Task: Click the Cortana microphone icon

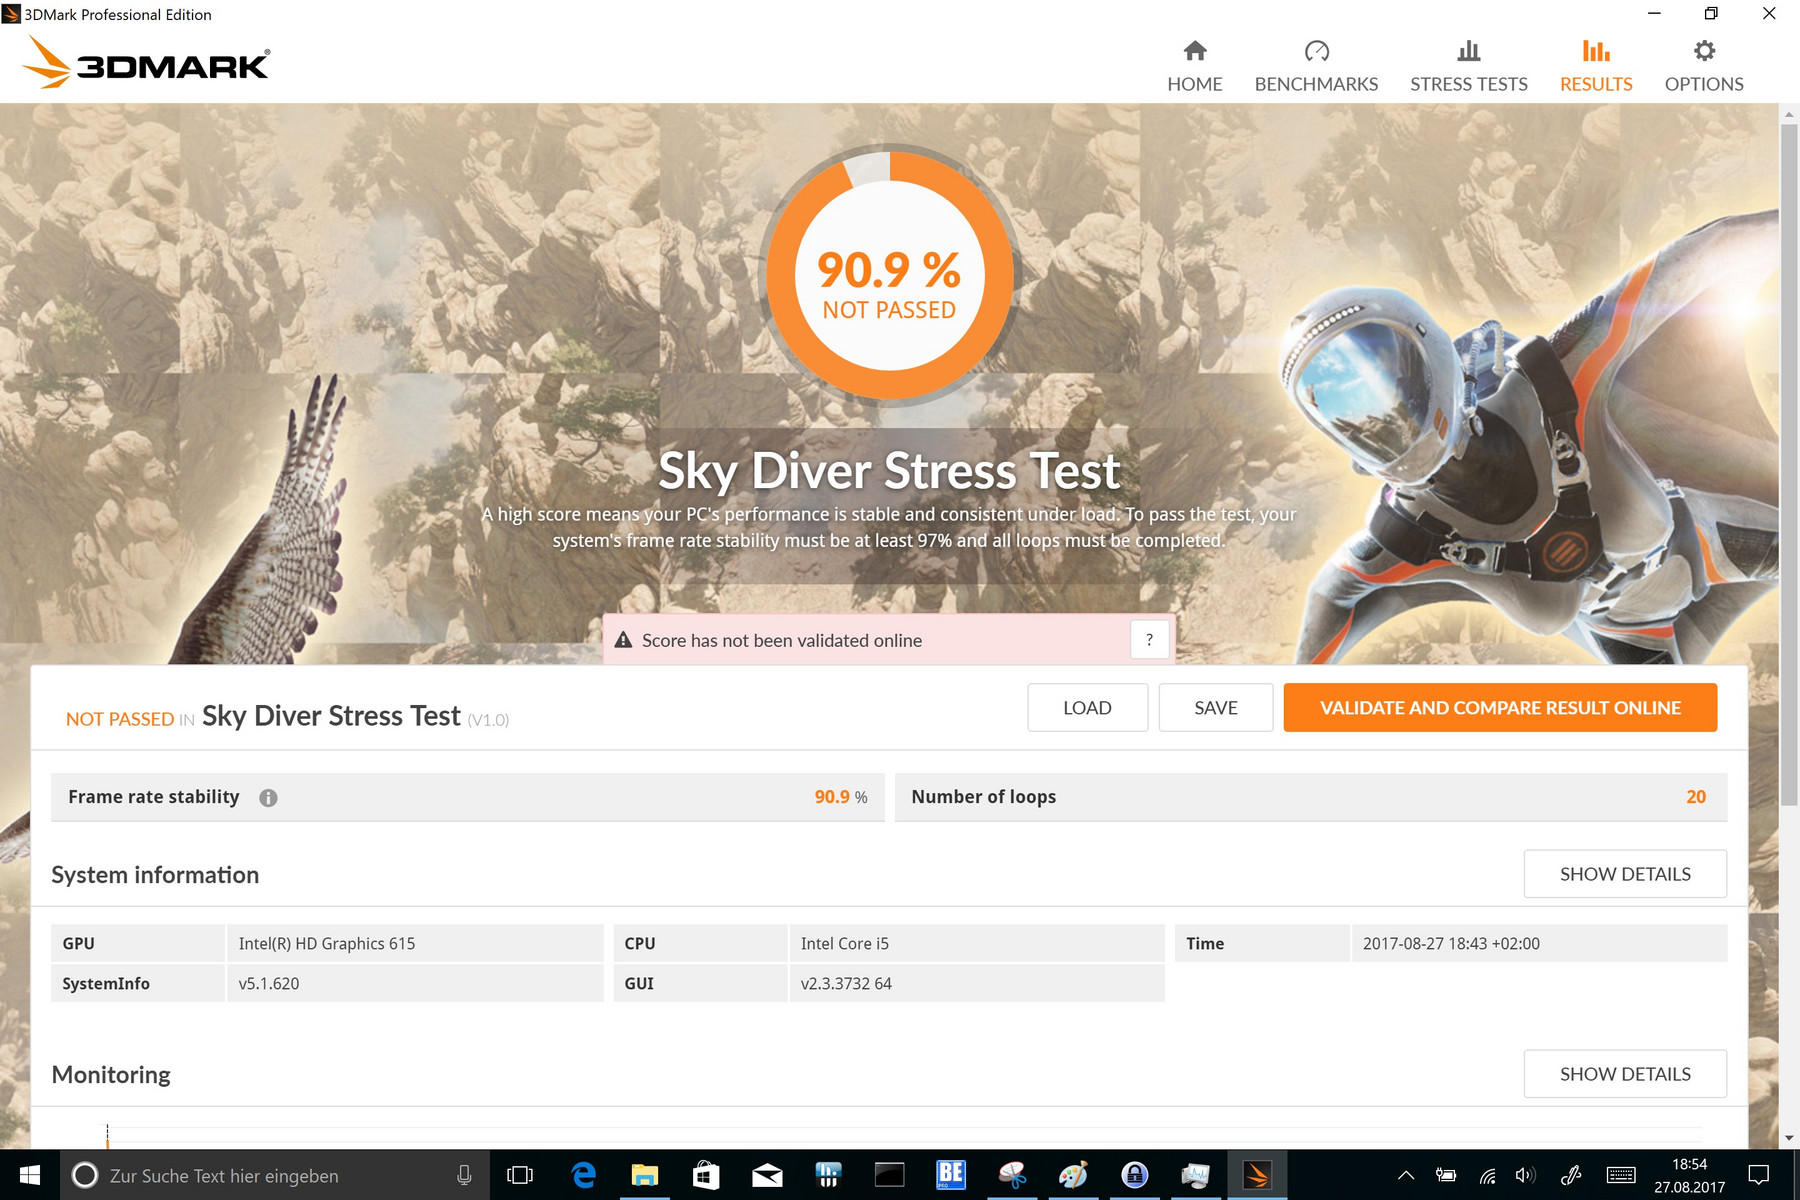Action: tap(464, 1175)
